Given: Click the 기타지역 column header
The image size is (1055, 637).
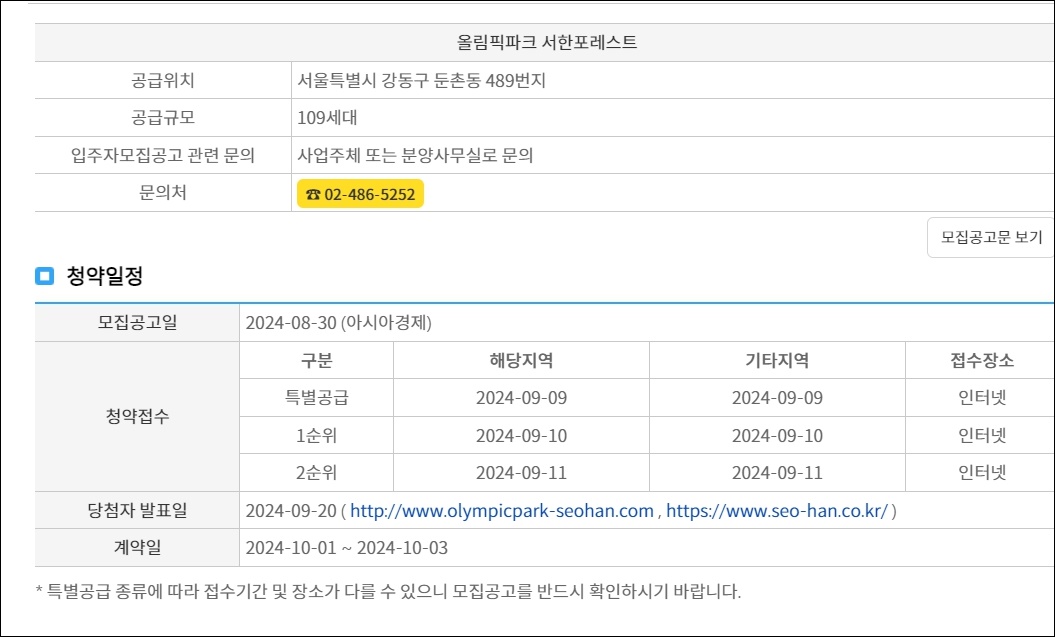Looking at the screenshot, I should tap(777, 361).
